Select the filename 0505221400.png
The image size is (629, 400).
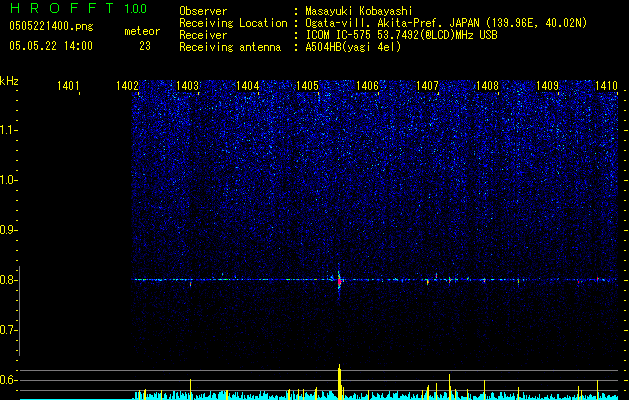click(x=51, y=27)
